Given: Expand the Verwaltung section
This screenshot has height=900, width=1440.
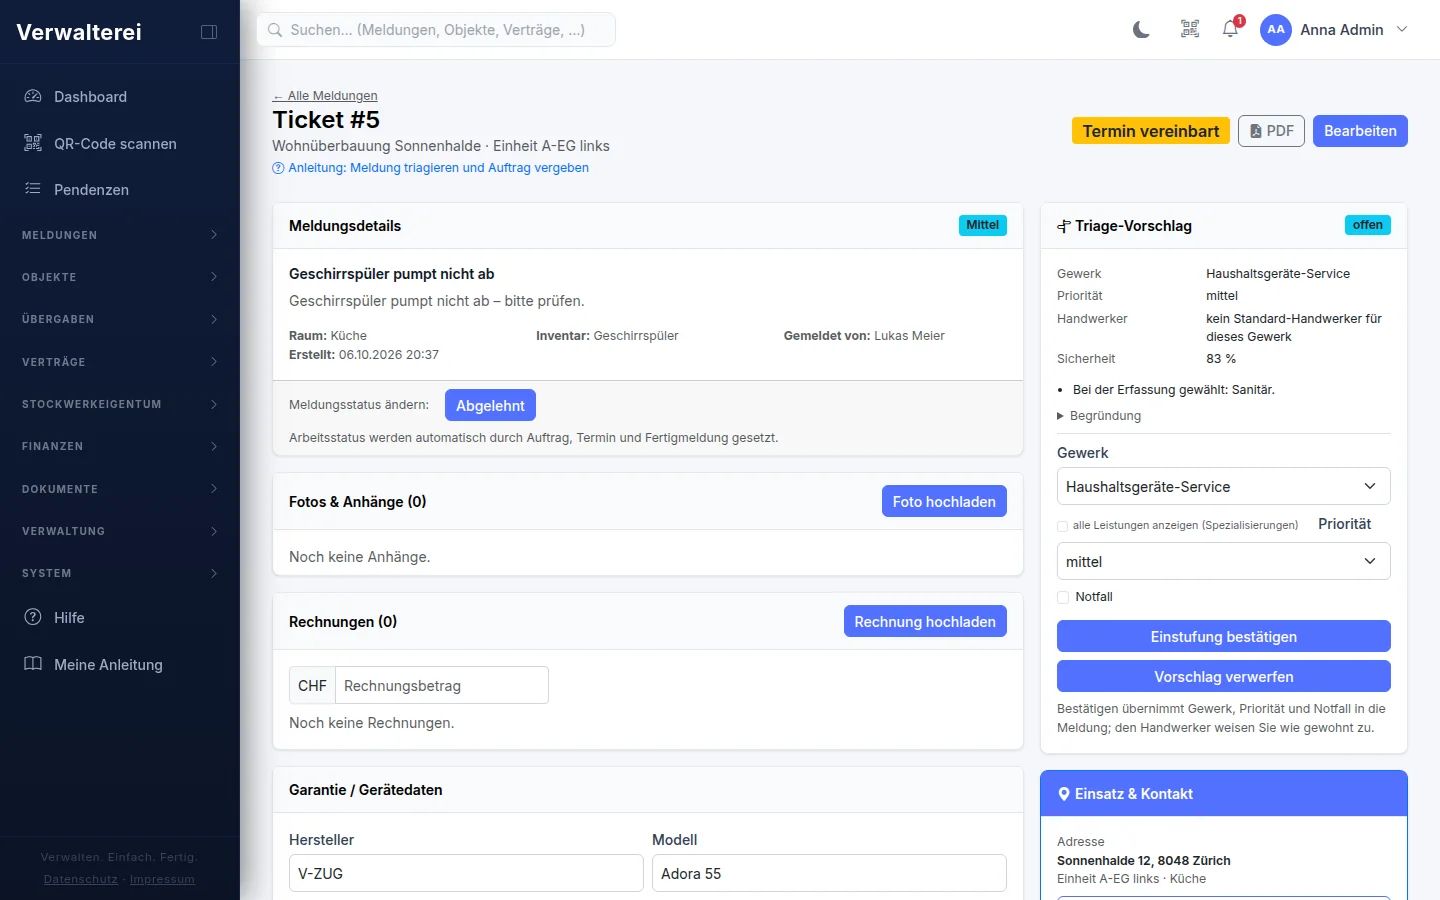Looking at the screenshot, I should point(120,531).
